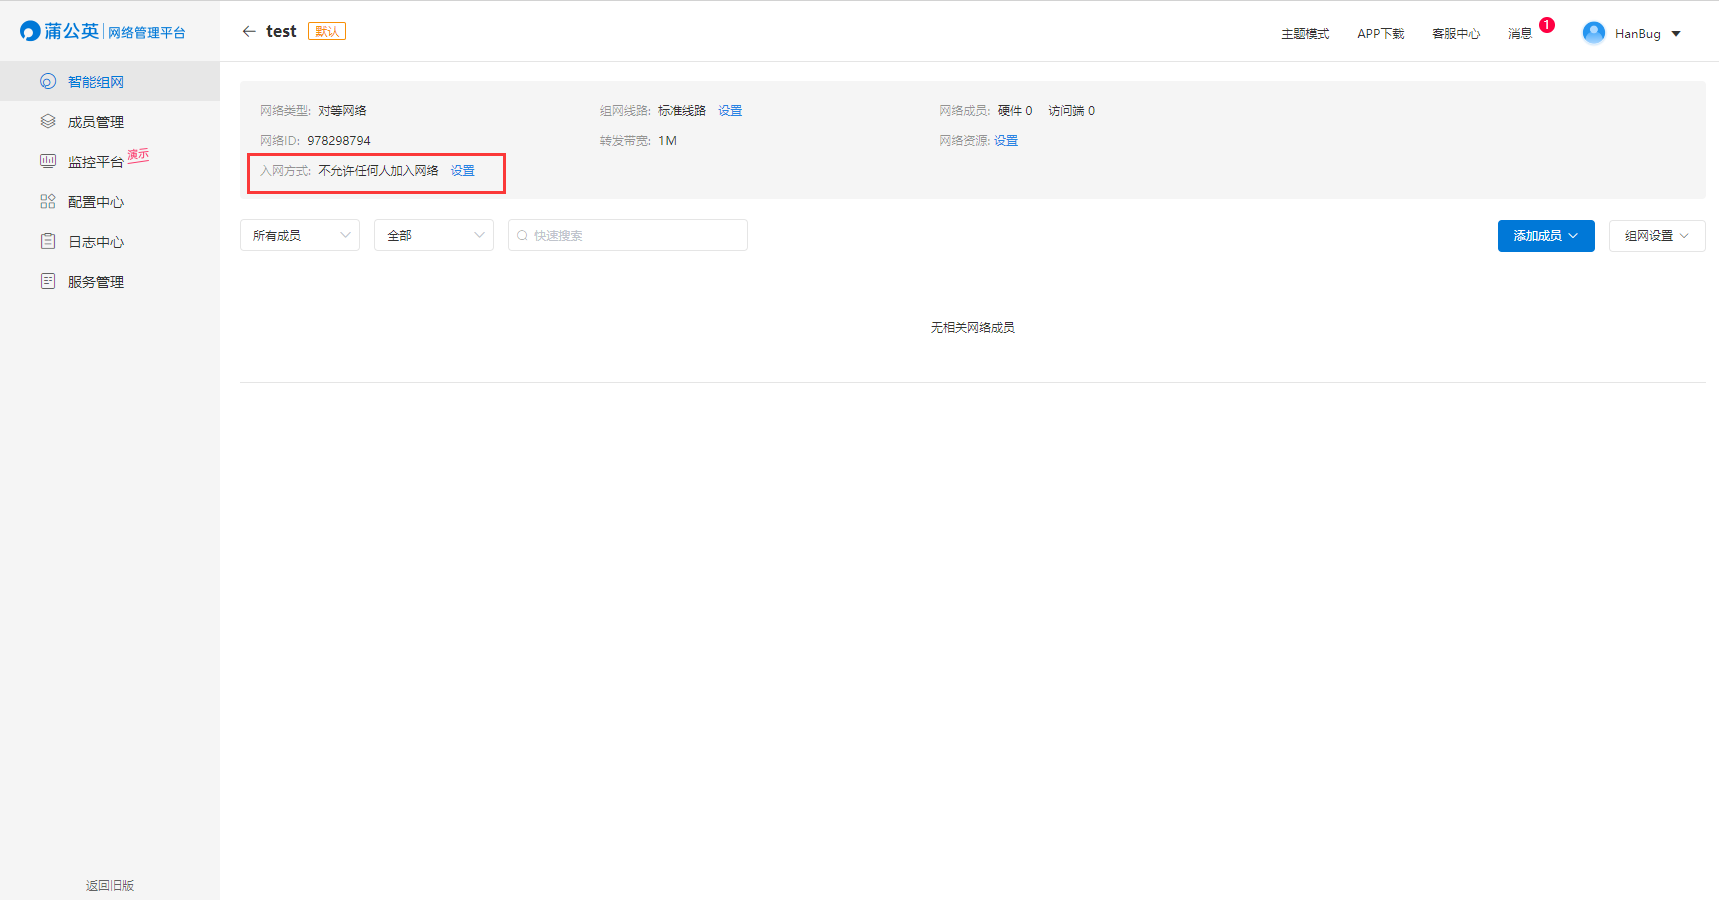This screenshot has width=1719, height=900.
Task: Click the 日志中心 clipboard icon
Action: [48, 242]
